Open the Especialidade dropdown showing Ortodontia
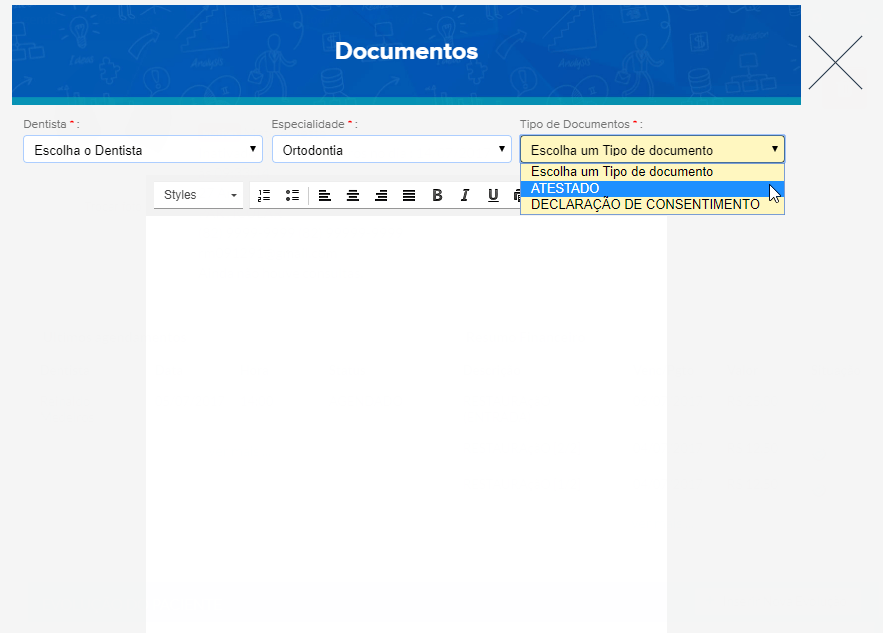The image size is (883, 633). [x=392, y=150]
